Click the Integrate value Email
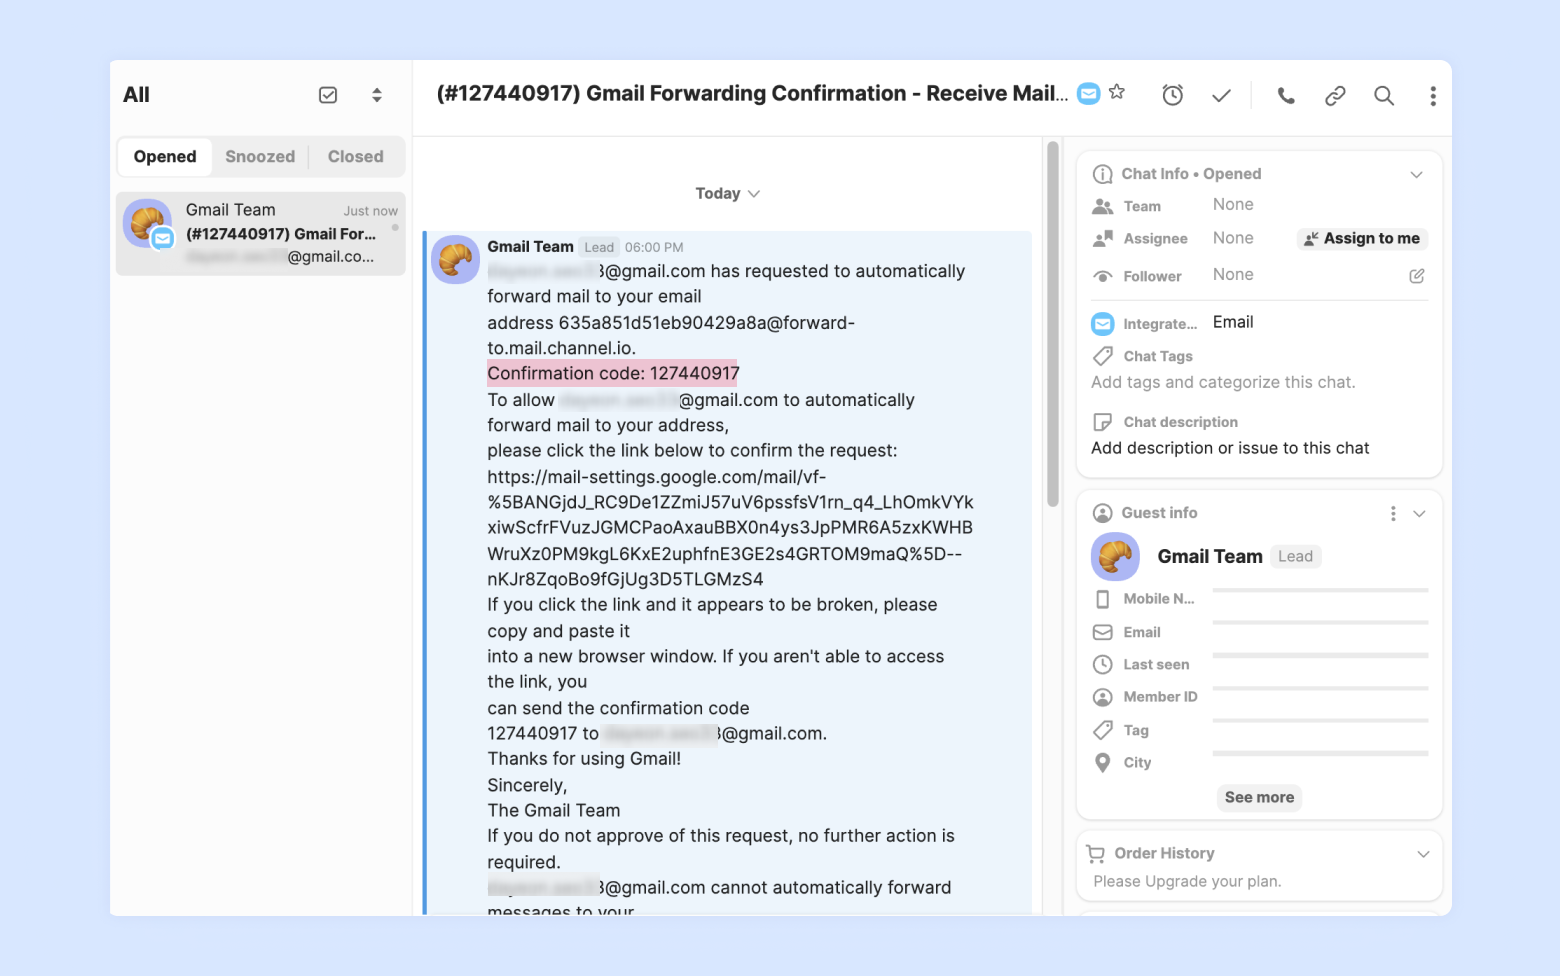The image size is (1560, 976). tap(1233, 322)
